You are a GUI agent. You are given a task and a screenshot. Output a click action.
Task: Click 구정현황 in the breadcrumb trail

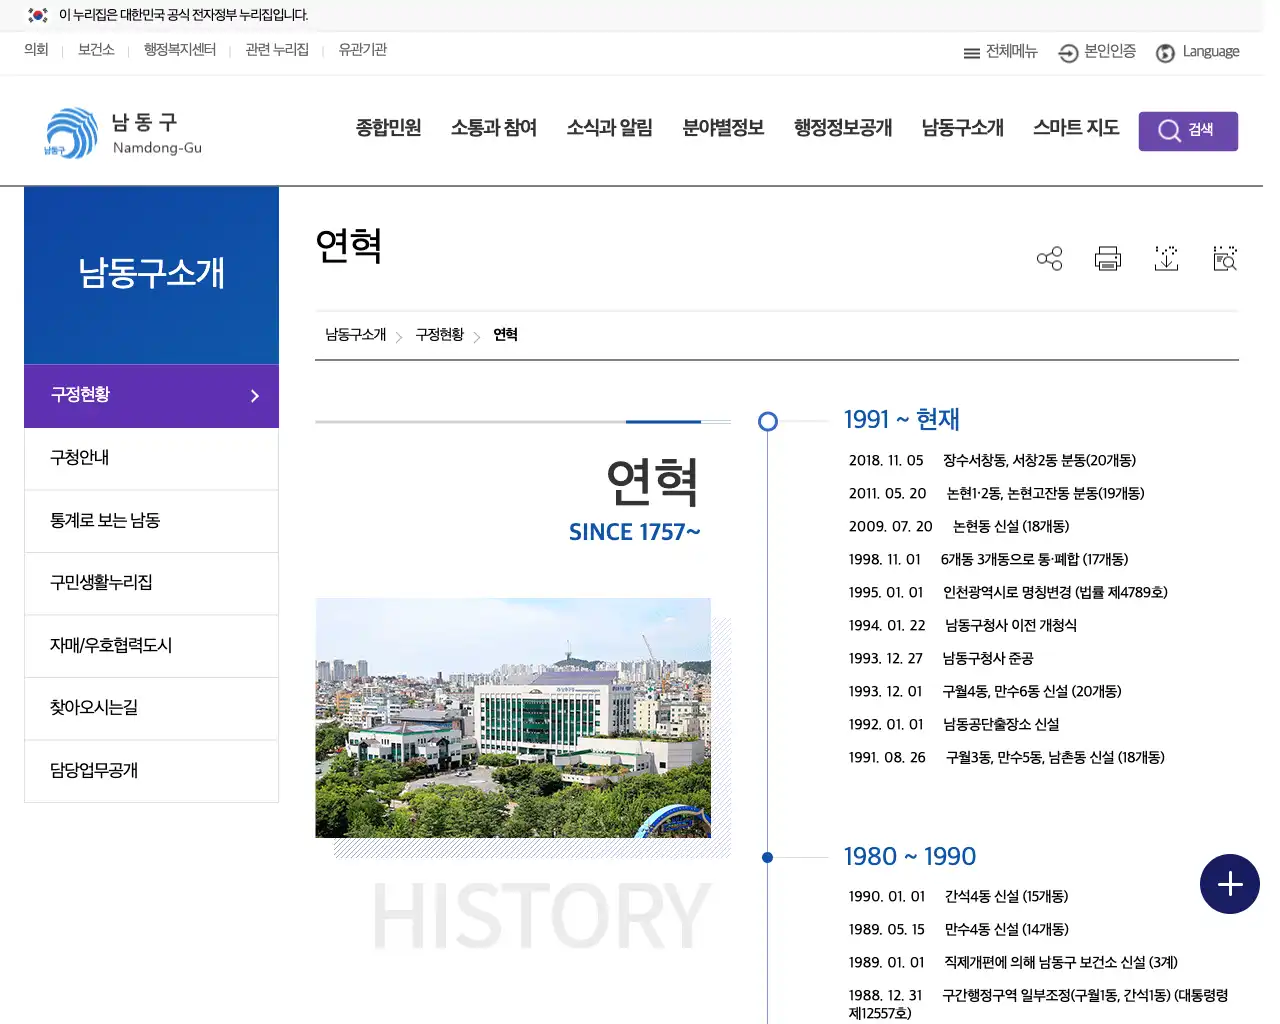439,335
